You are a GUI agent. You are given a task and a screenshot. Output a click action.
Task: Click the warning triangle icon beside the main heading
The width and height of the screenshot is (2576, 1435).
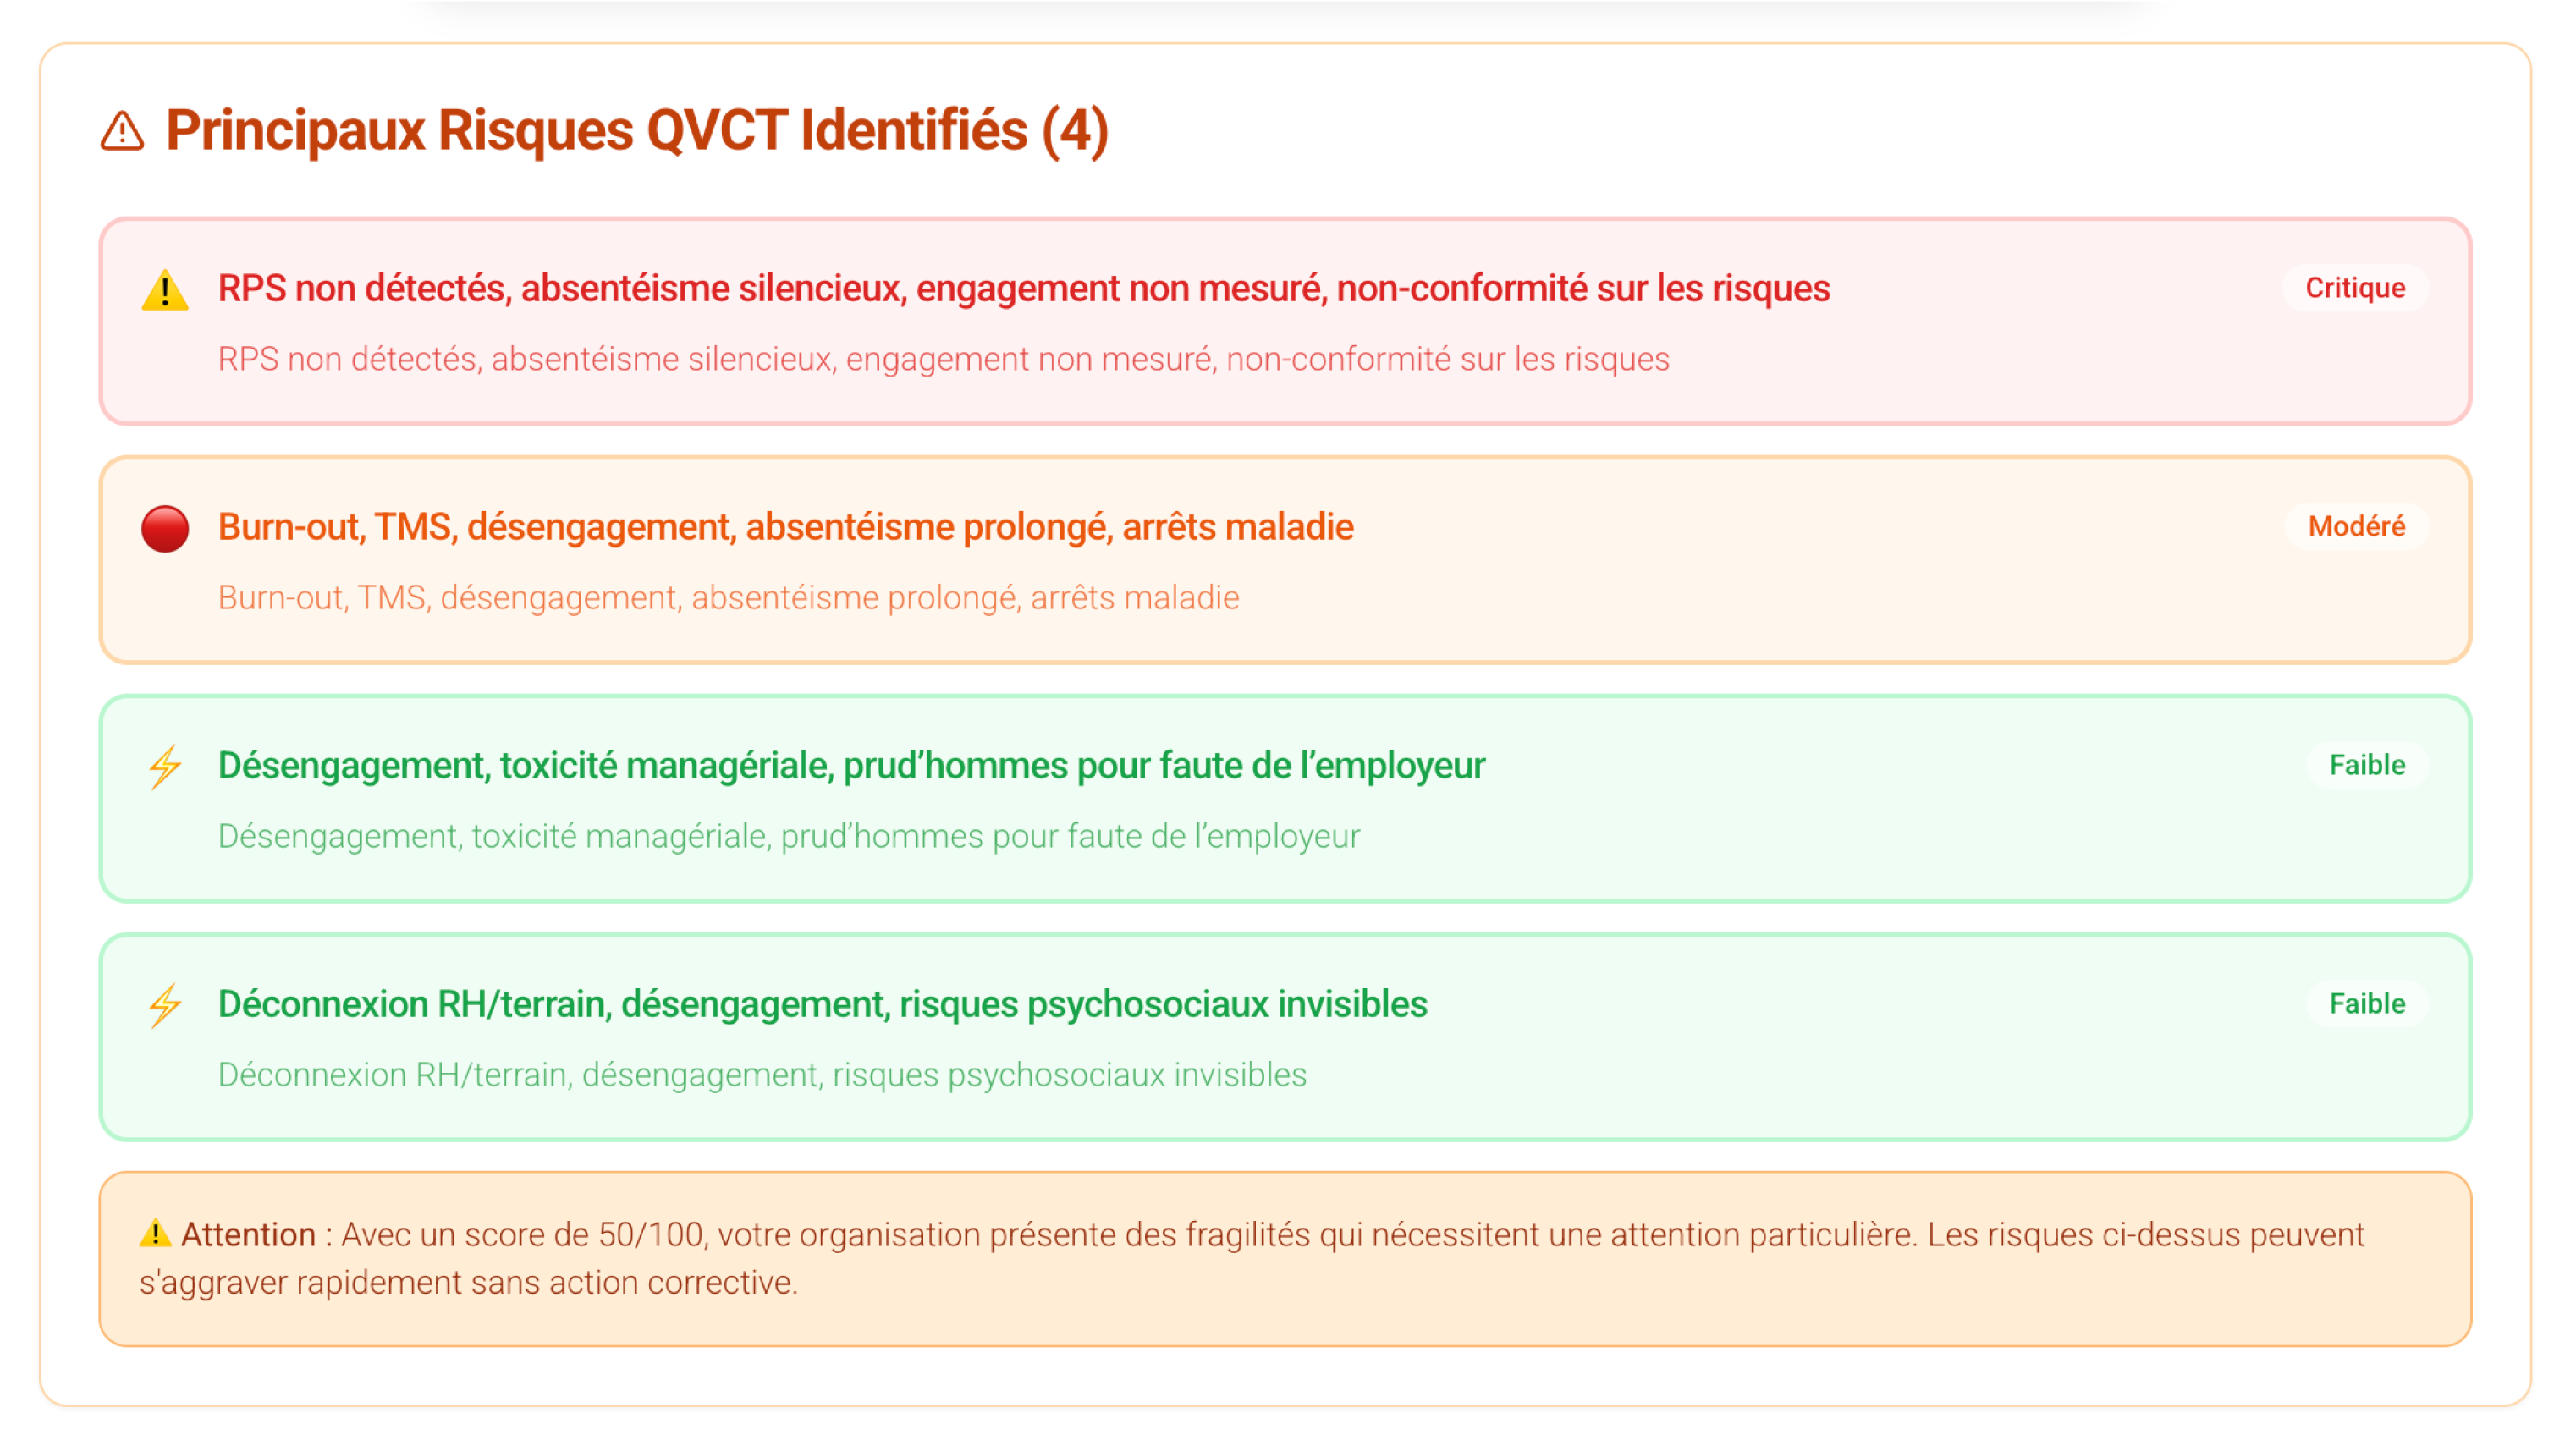tap(122, 131)
